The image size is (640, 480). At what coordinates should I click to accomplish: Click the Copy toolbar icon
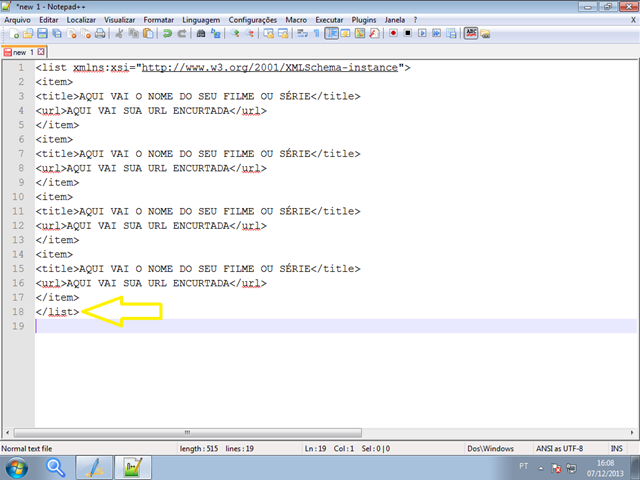click(133, 33)
